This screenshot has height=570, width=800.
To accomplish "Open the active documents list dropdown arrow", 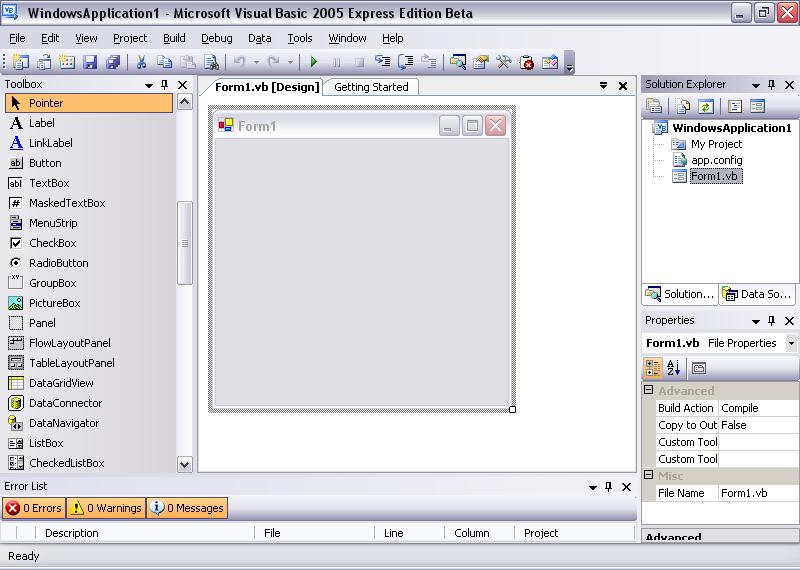I will 604,86.
